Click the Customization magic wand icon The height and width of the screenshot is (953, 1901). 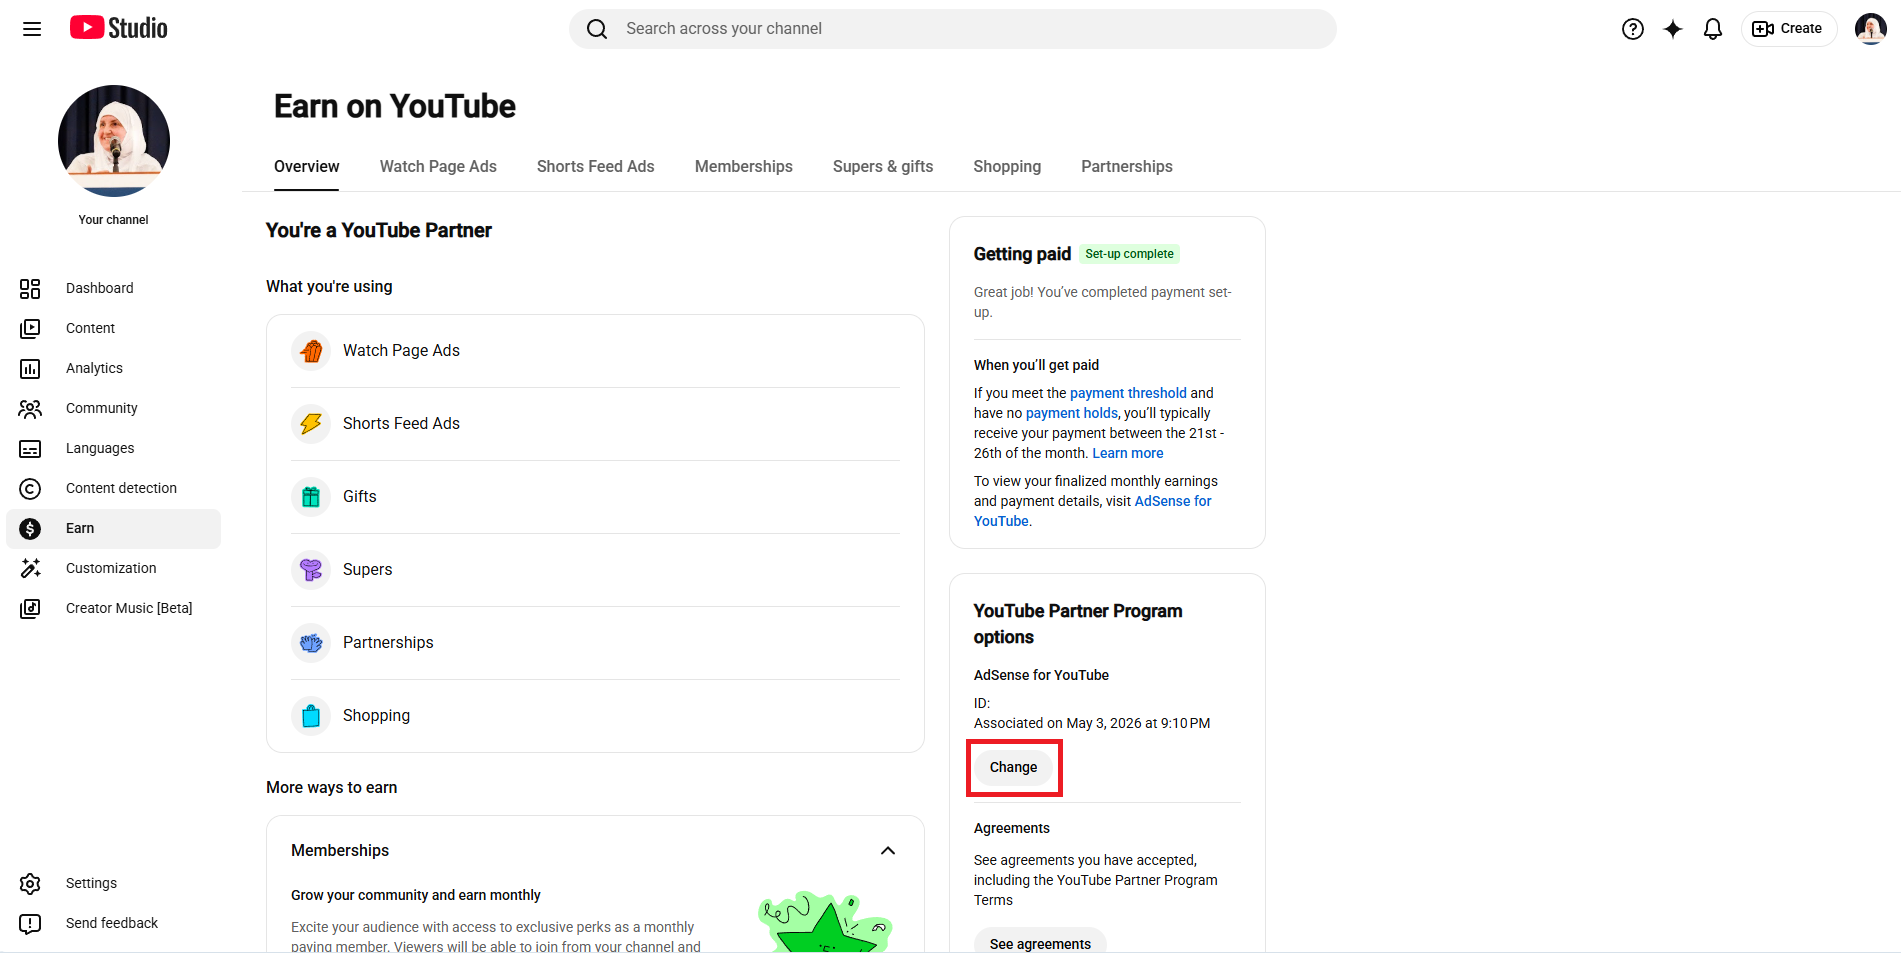pyautogui.click(x=30, y=568)
